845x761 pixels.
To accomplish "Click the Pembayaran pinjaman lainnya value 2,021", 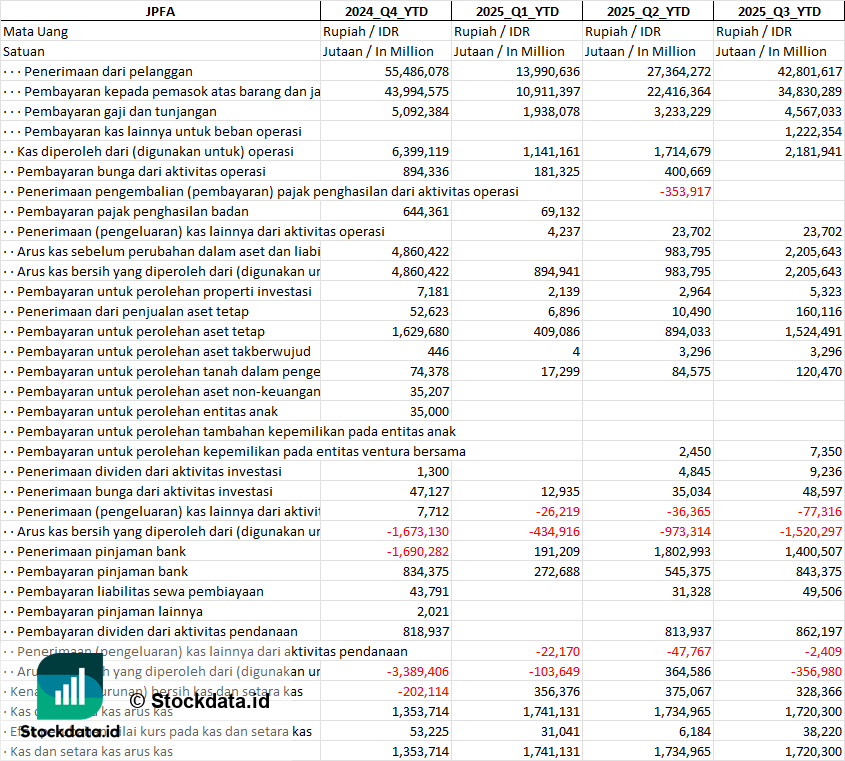I will 432,611.
